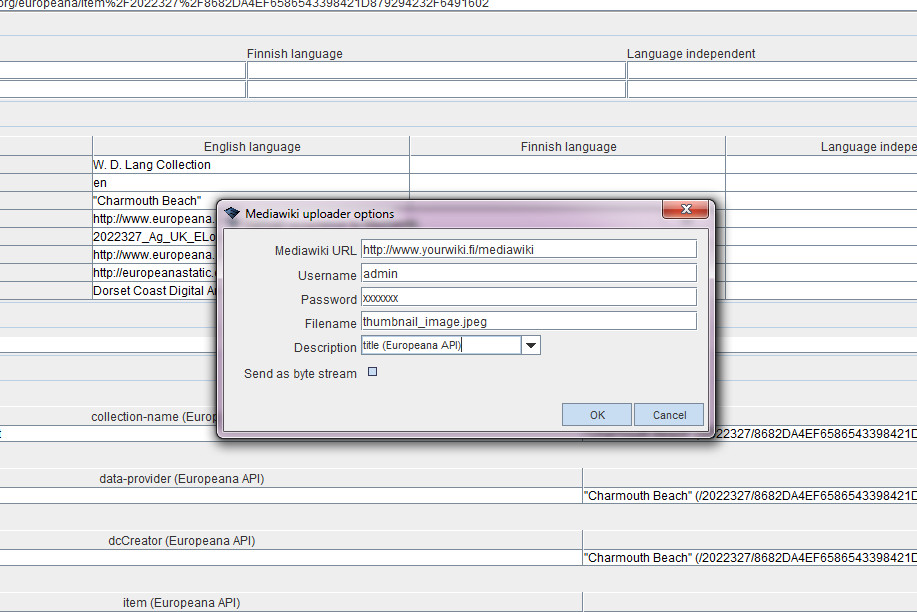Click OK to start the upload
The height and width of the screenshot is (612, 917).
pos(596,414)
